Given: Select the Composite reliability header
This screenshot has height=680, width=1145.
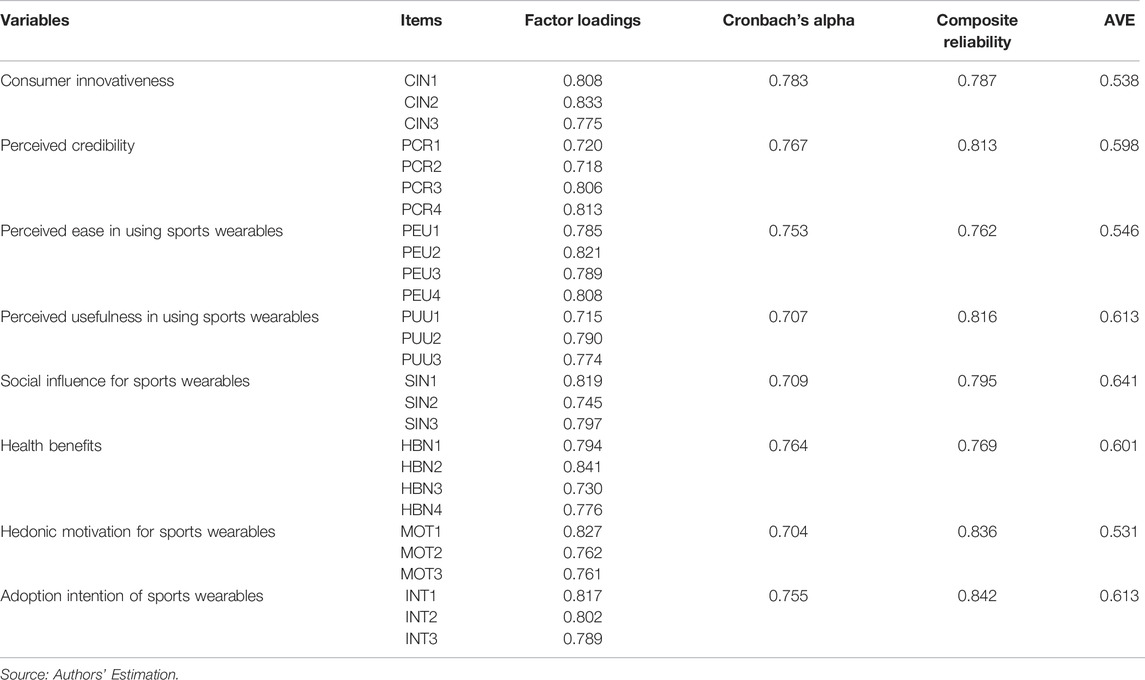Looking at the screenshot, I should pos(976,31).
